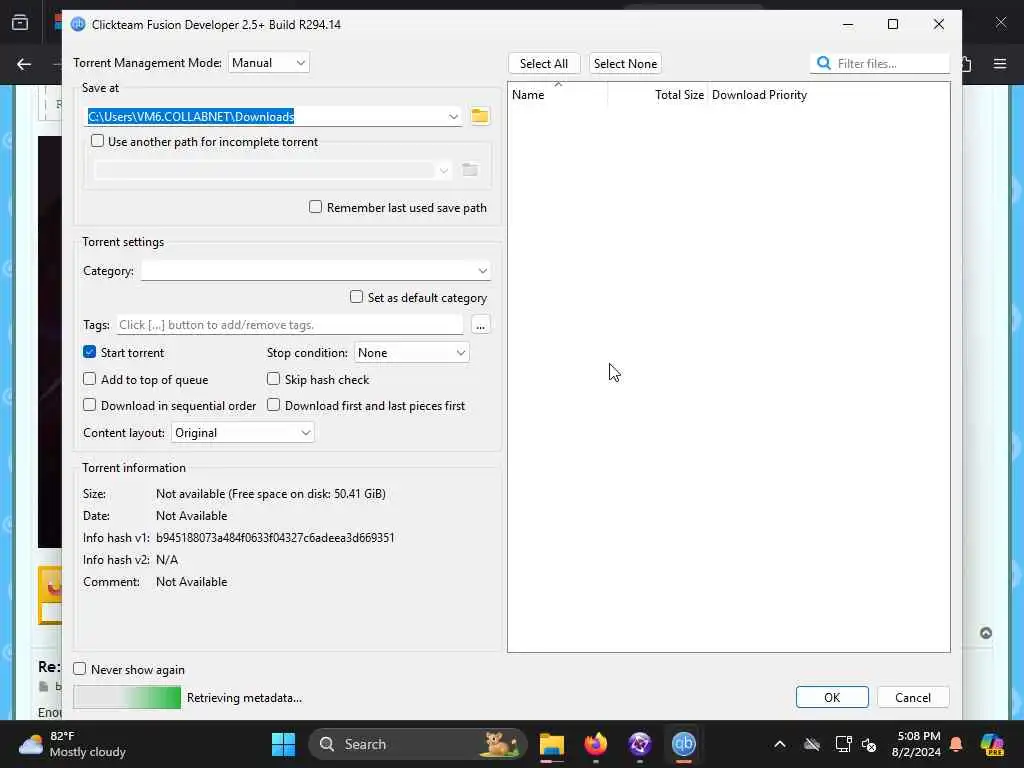The height and width of the screenshot is (768, 1024).
Task: Open Copilot preview icon in taskbar
Action: [x=992, y=744]
